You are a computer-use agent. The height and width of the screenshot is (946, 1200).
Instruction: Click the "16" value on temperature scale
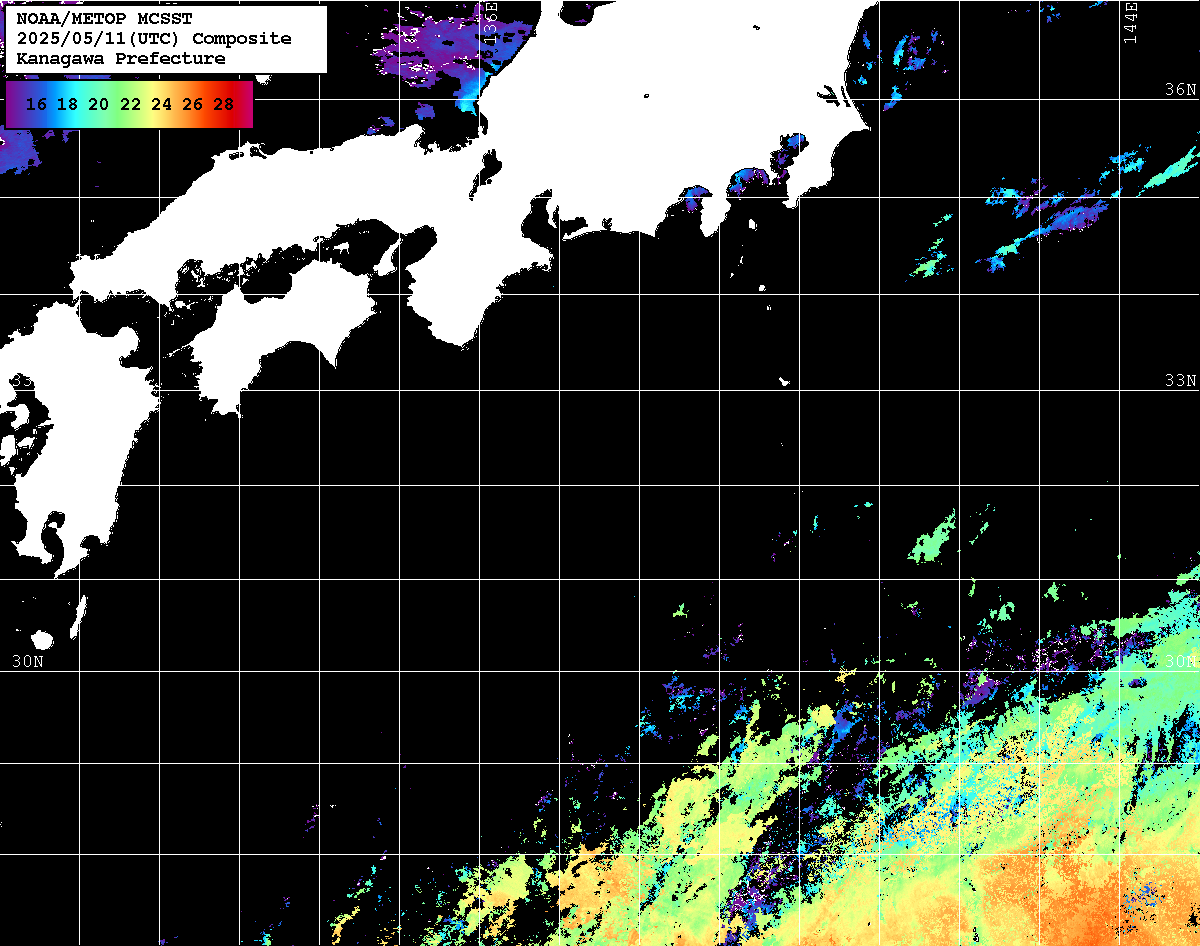pos(37,104)
